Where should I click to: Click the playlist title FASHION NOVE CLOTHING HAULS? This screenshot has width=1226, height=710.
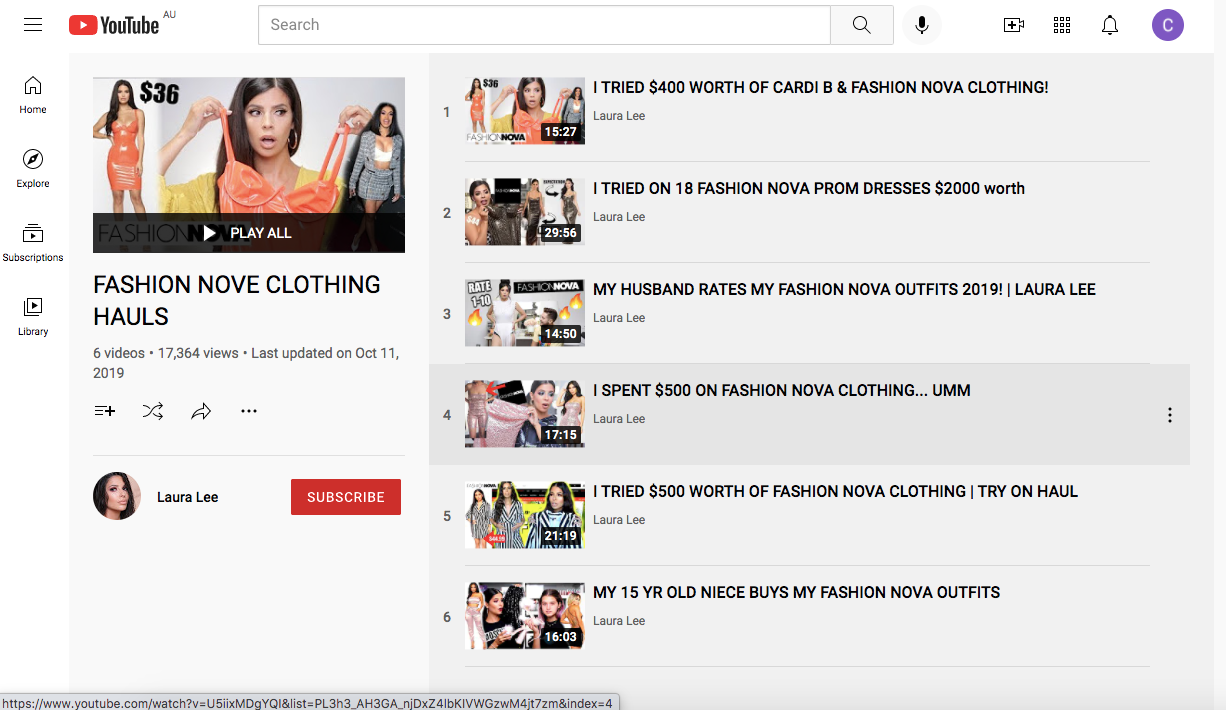pos(237,301)
